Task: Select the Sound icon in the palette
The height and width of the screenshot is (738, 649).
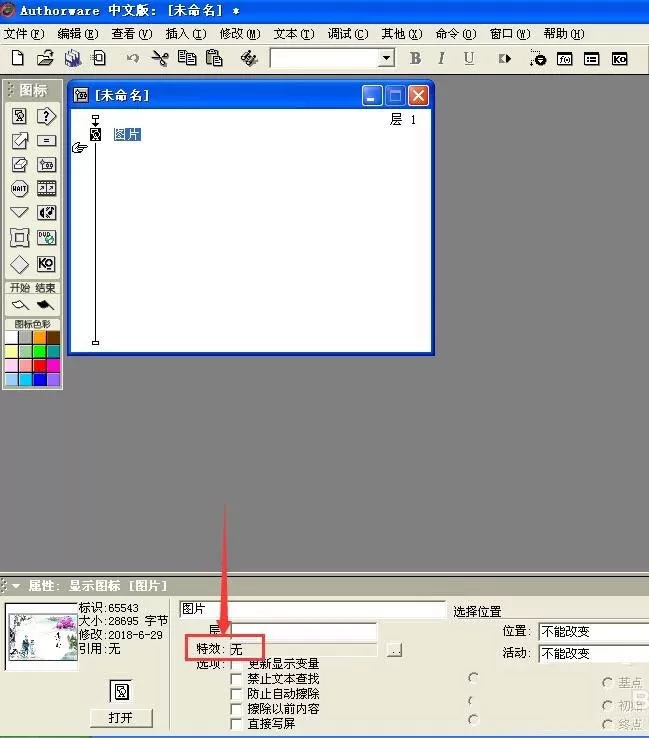Action: click(46, 213)
